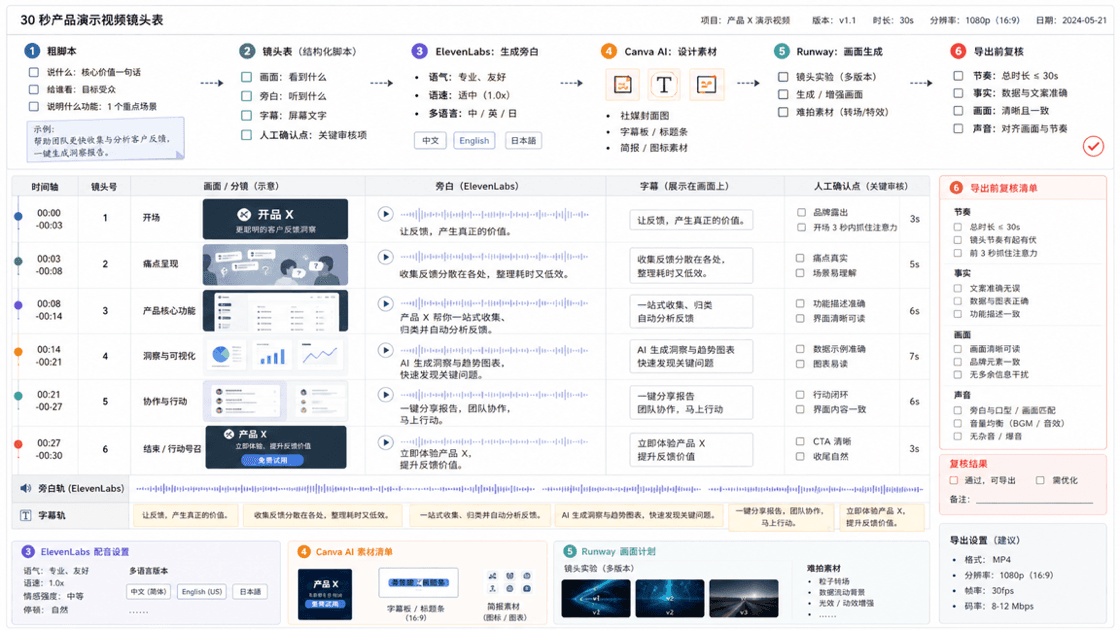Check 说什么：核心价值一句话

click(x=34, y=72)
